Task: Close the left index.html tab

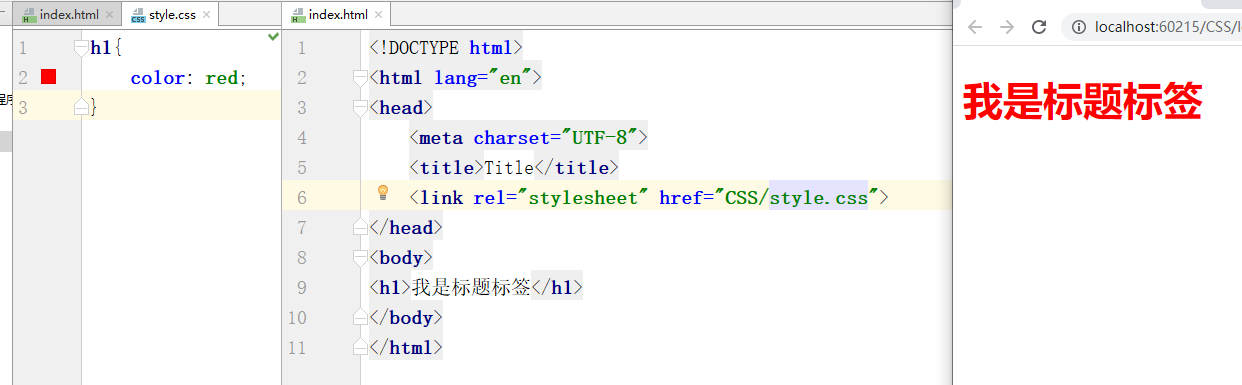Action: point(109,15)
